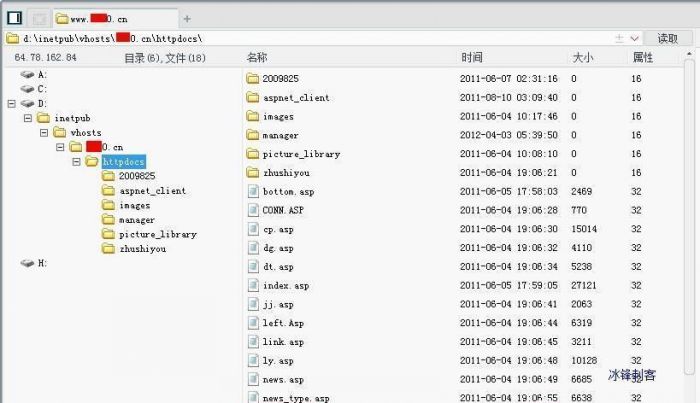The width and height of the screenshot is (700, 403).
Task: Sort by 名称 column header
Action: (257, 57)
